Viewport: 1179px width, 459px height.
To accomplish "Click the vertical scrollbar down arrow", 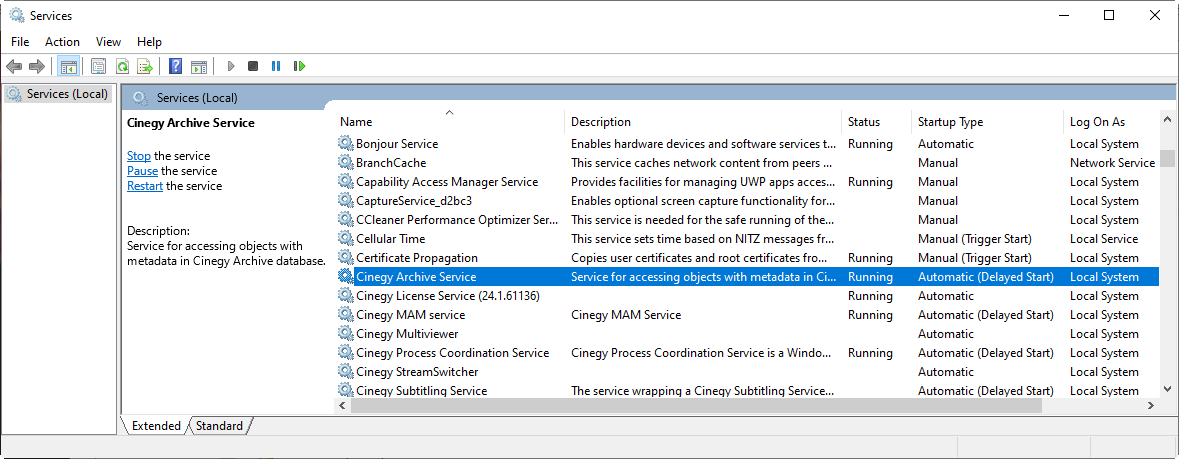I will (x=1167, y=389).
